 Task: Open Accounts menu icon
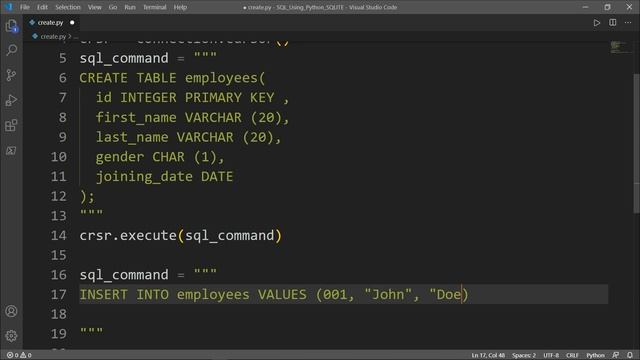[11, 311]
